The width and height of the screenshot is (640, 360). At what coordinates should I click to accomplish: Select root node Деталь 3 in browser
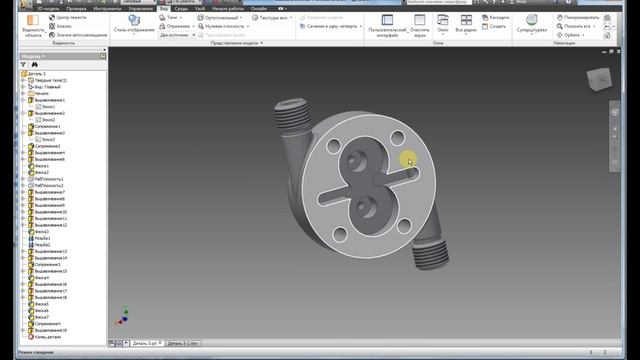pyautogui.click(x=33, y=74)
